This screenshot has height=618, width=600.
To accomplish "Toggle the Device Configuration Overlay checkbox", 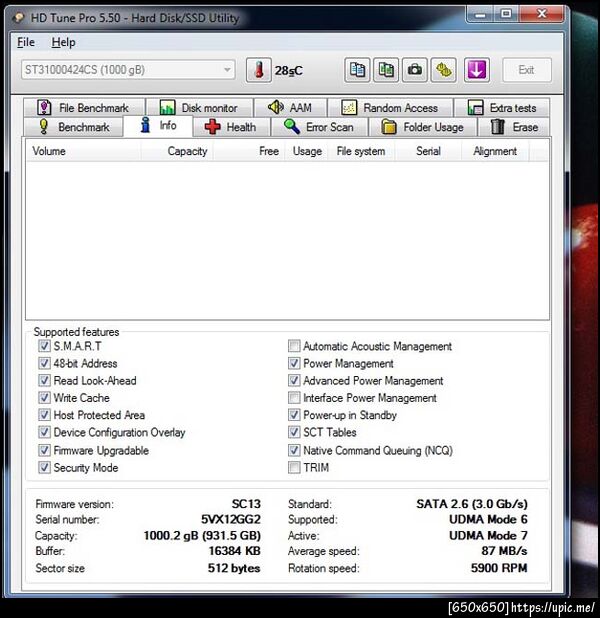I will click(44, 432).
